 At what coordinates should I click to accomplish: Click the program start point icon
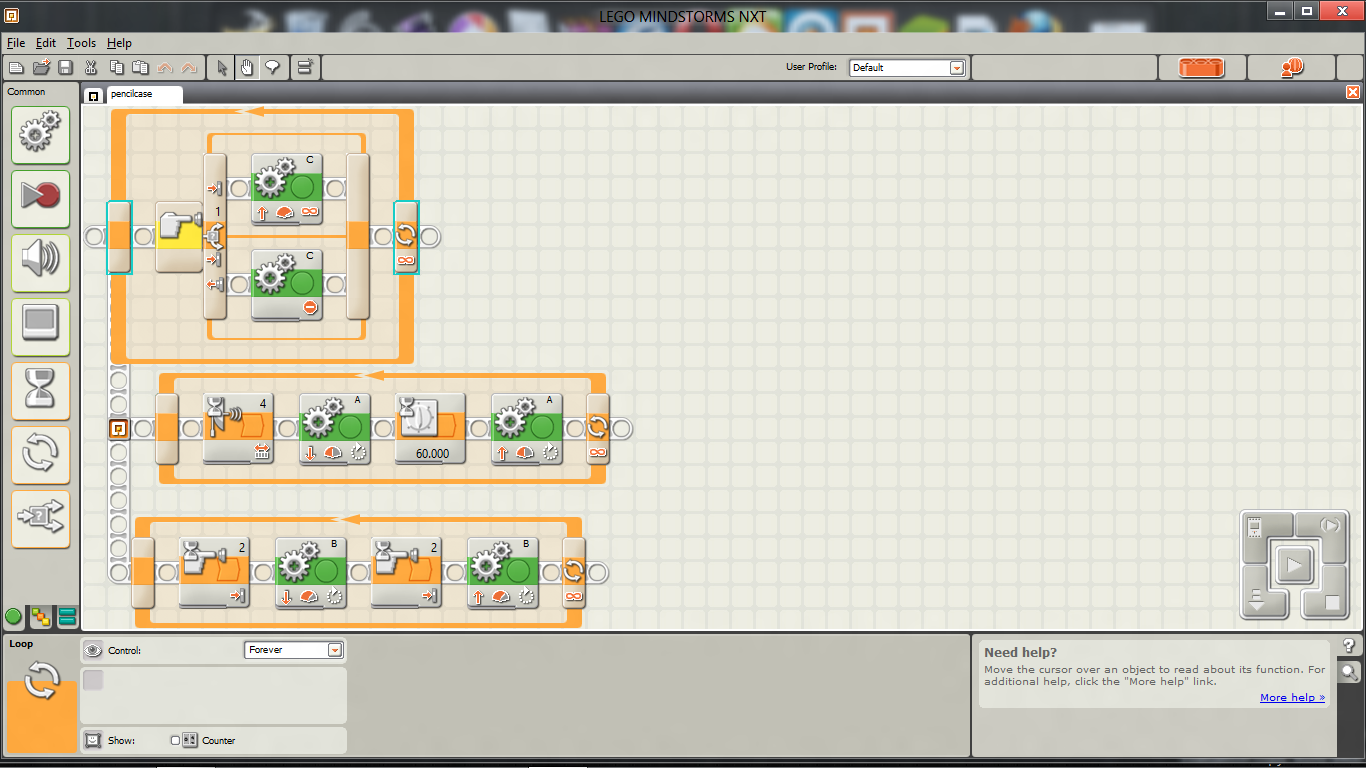coord(118,428)
